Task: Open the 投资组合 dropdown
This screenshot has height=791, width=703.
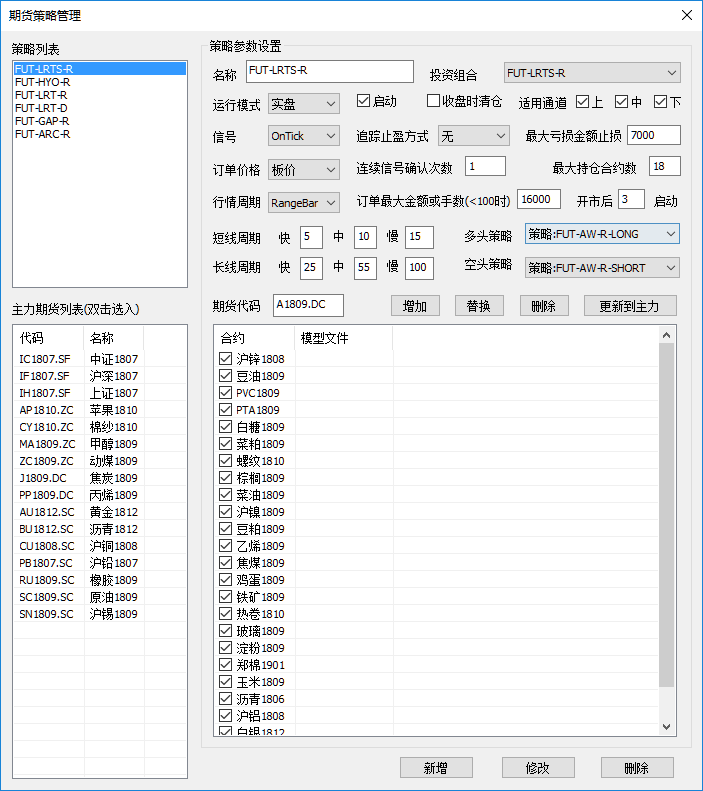Action: coord(592,73)
